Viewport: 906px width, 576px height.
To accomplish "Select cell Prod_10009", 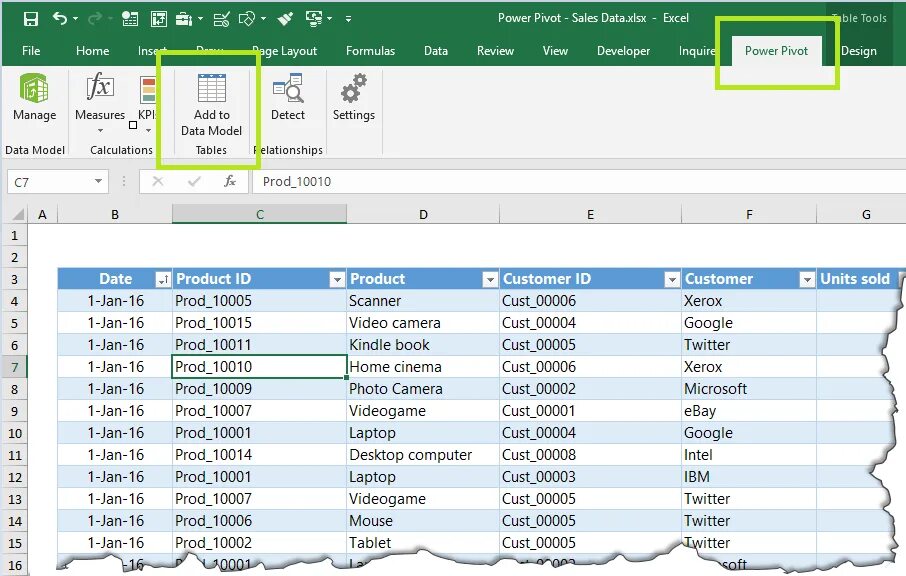I will (259, 389).
